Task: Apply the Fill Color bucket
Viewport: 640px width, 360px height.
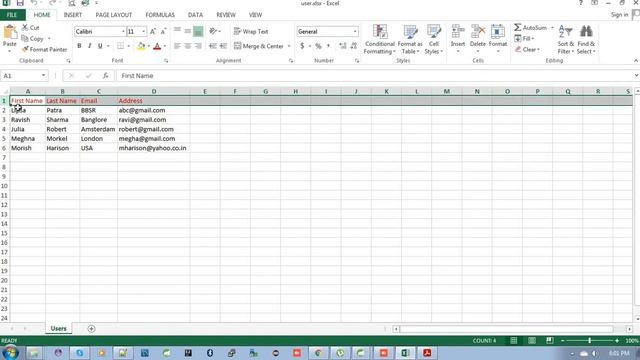Action: 141,46
